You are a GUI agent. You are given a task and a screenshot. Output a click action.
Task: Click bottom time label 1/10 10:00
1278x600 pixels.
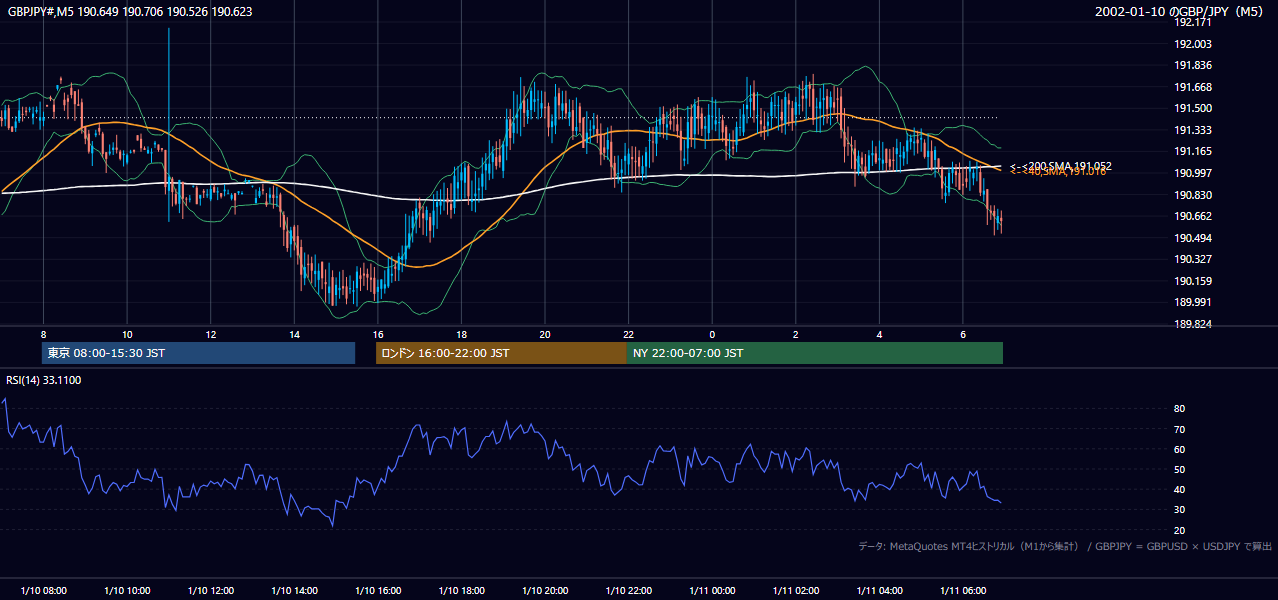pos(127,591)
